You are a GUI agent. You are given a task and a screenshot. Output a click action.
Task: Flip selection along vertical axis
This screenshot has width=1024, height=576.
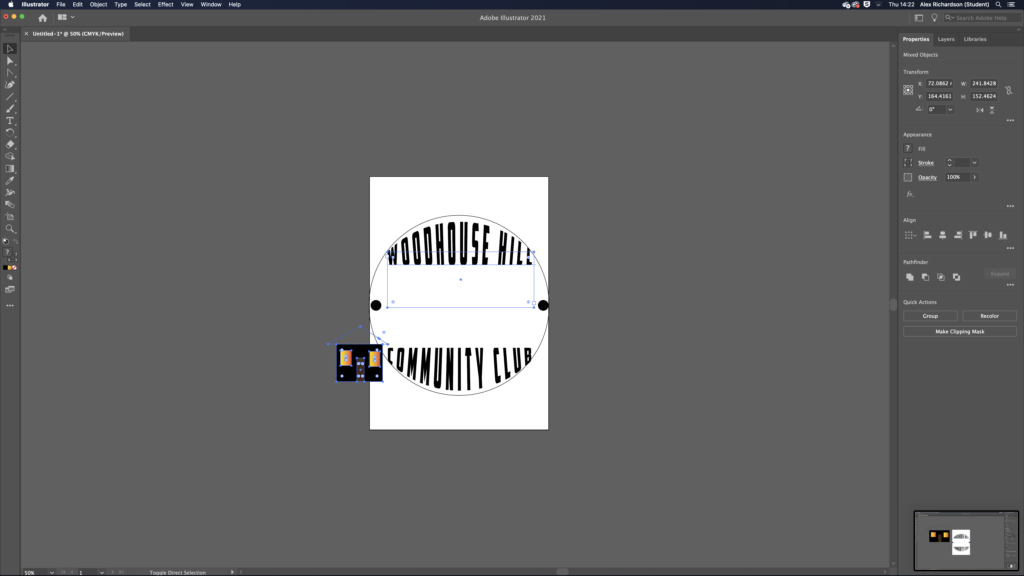tap(992, 110)
